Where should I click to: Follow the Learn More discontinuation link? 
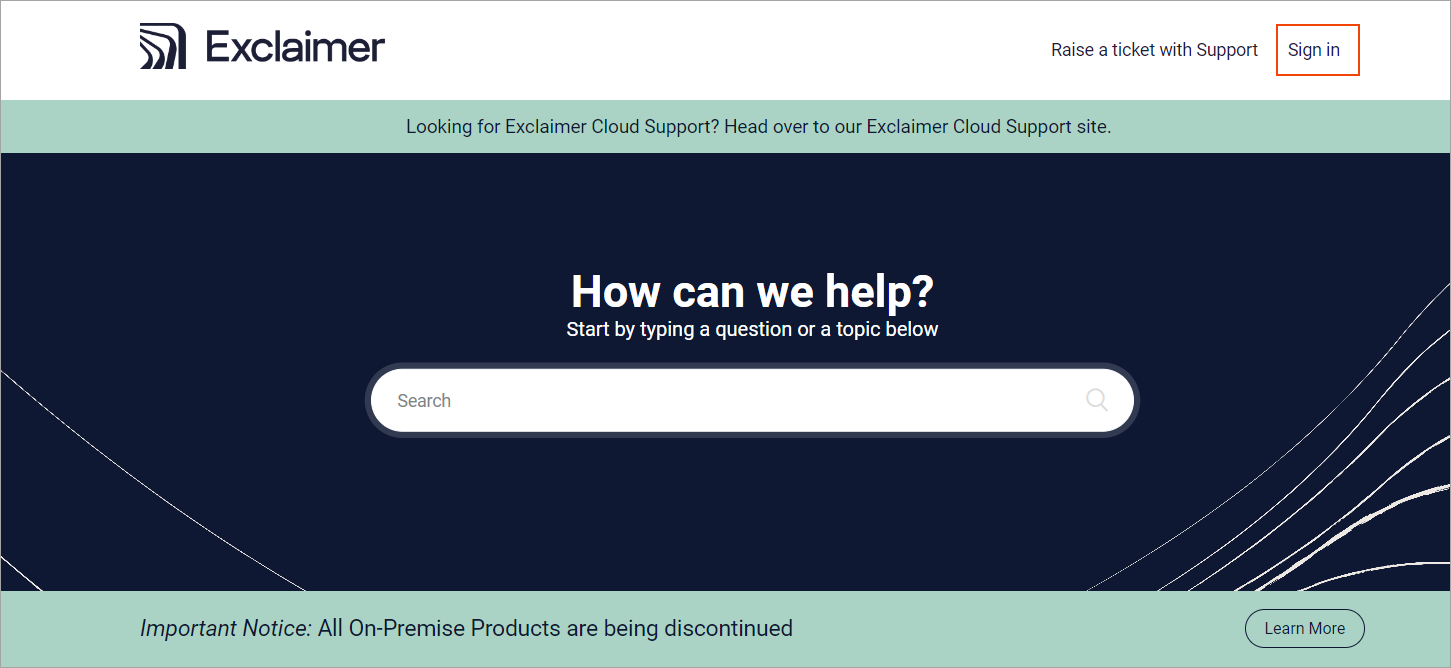tap(1304, 628)
